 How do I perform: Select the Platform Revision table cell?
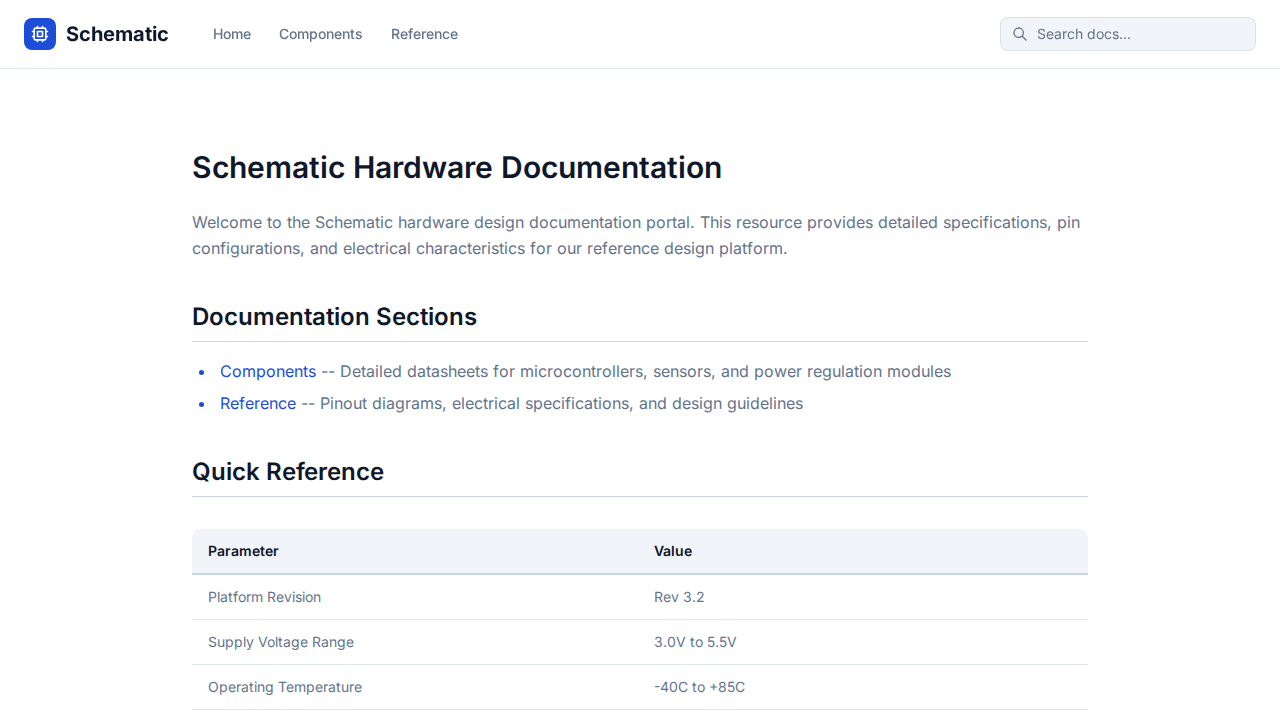click(x=264, y=597)
